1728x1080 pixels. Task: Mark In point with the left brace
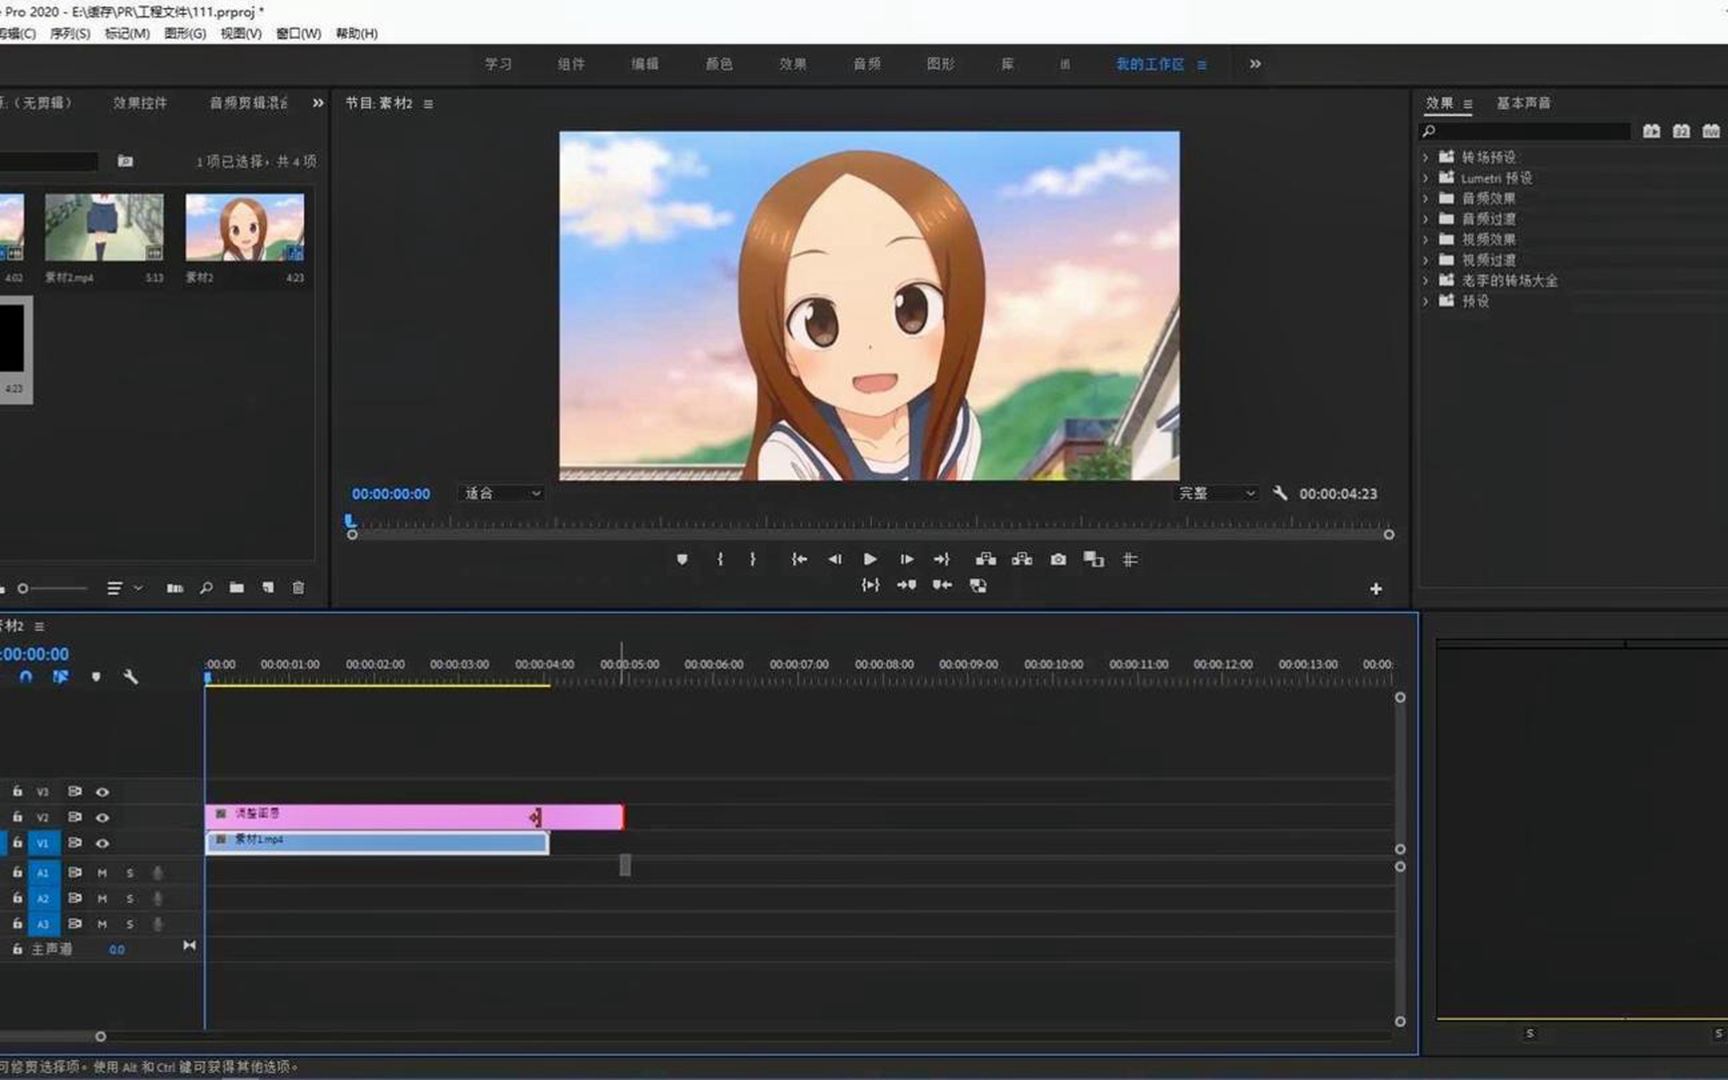coord(719,559)
